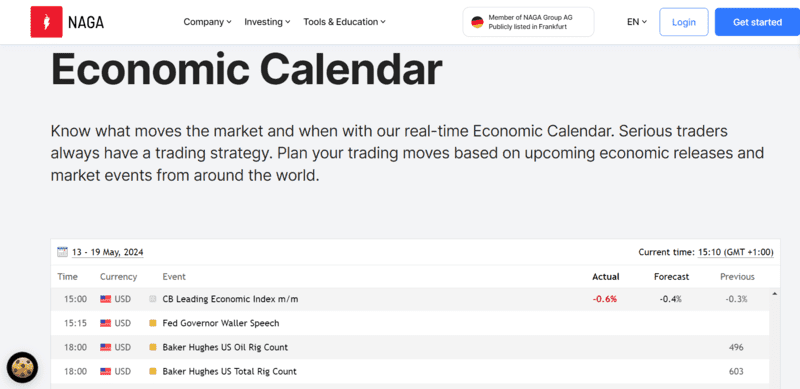Click the Login button
This screenshot has height=389, width=800.
point(684,22)
